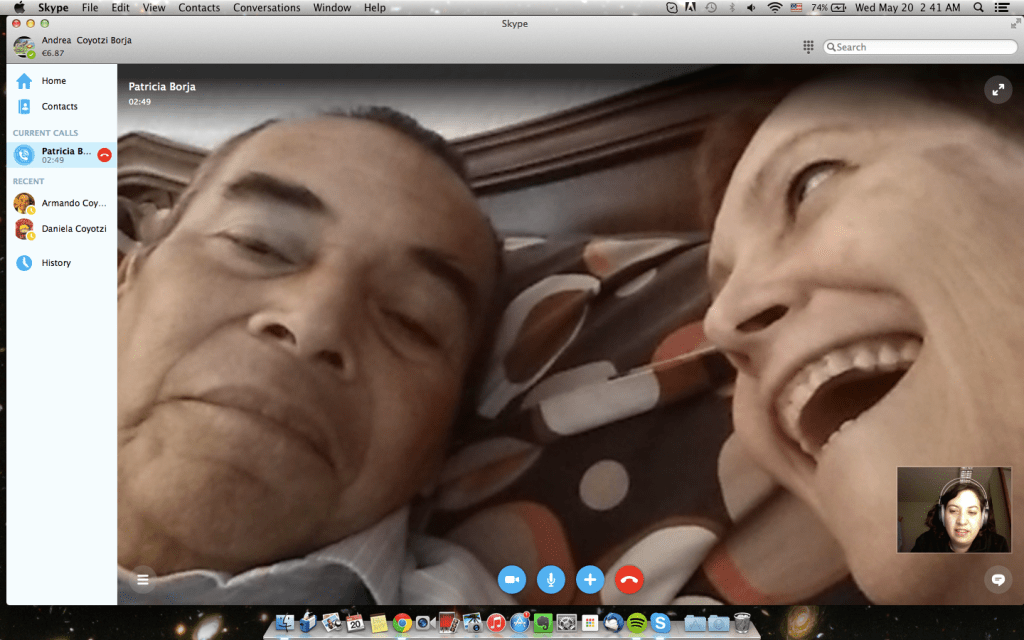
Task: Toggle the sidebar list icon in video
Action: [x=143, y=579]
